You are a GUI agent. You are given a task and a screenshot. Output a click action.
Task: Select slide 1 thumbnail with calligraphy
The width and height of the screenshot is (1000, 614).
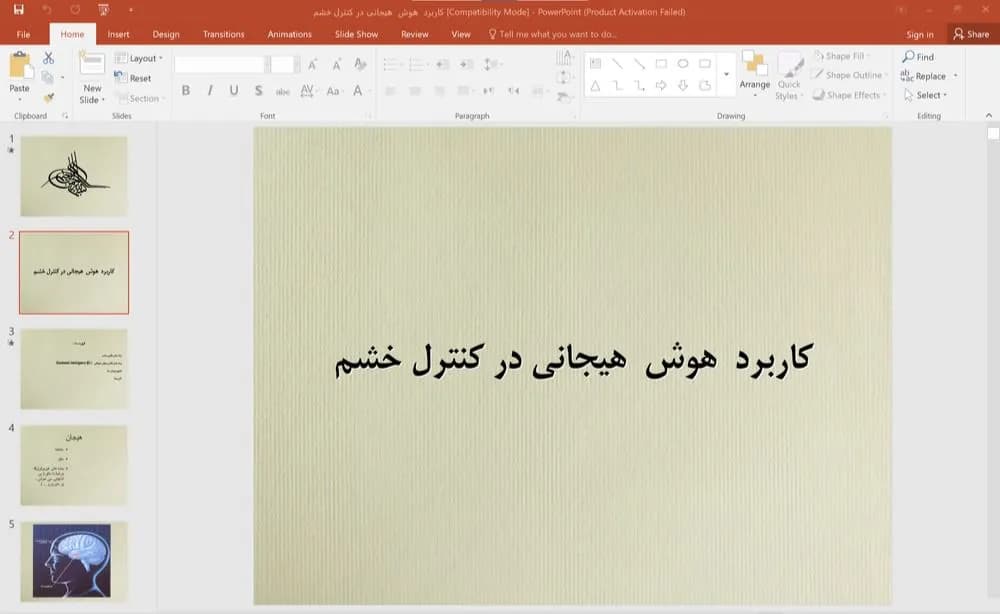coord(73,176)
